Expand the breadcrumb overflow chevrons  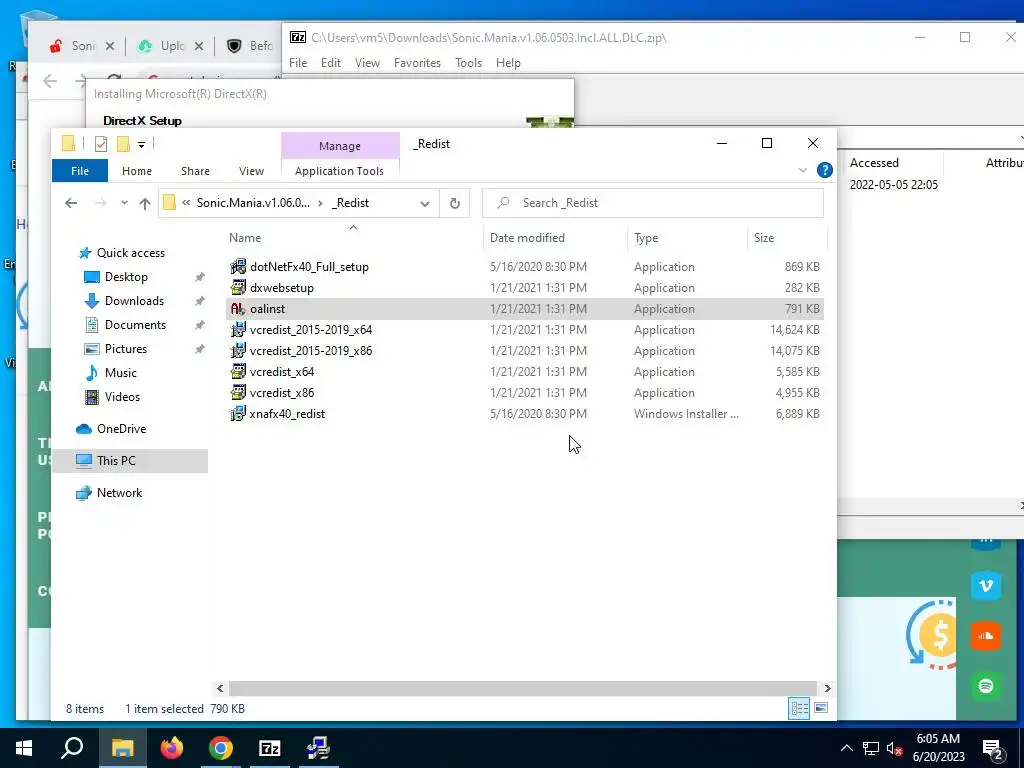186,203
